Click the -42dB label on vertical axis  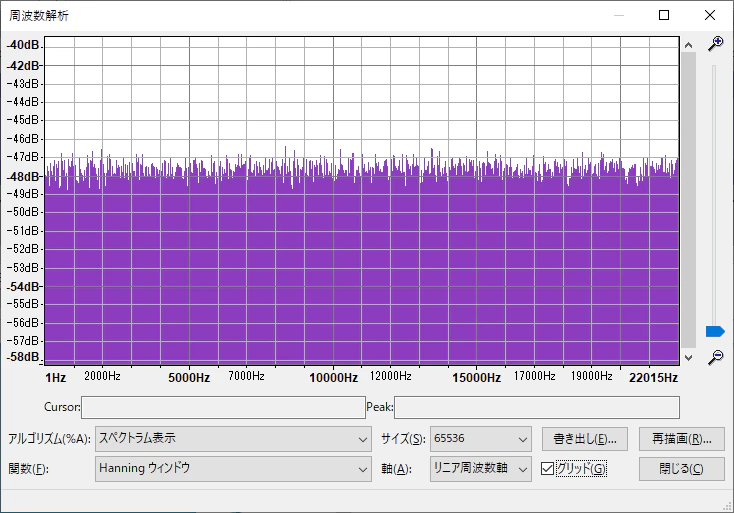tap(23, 66)
